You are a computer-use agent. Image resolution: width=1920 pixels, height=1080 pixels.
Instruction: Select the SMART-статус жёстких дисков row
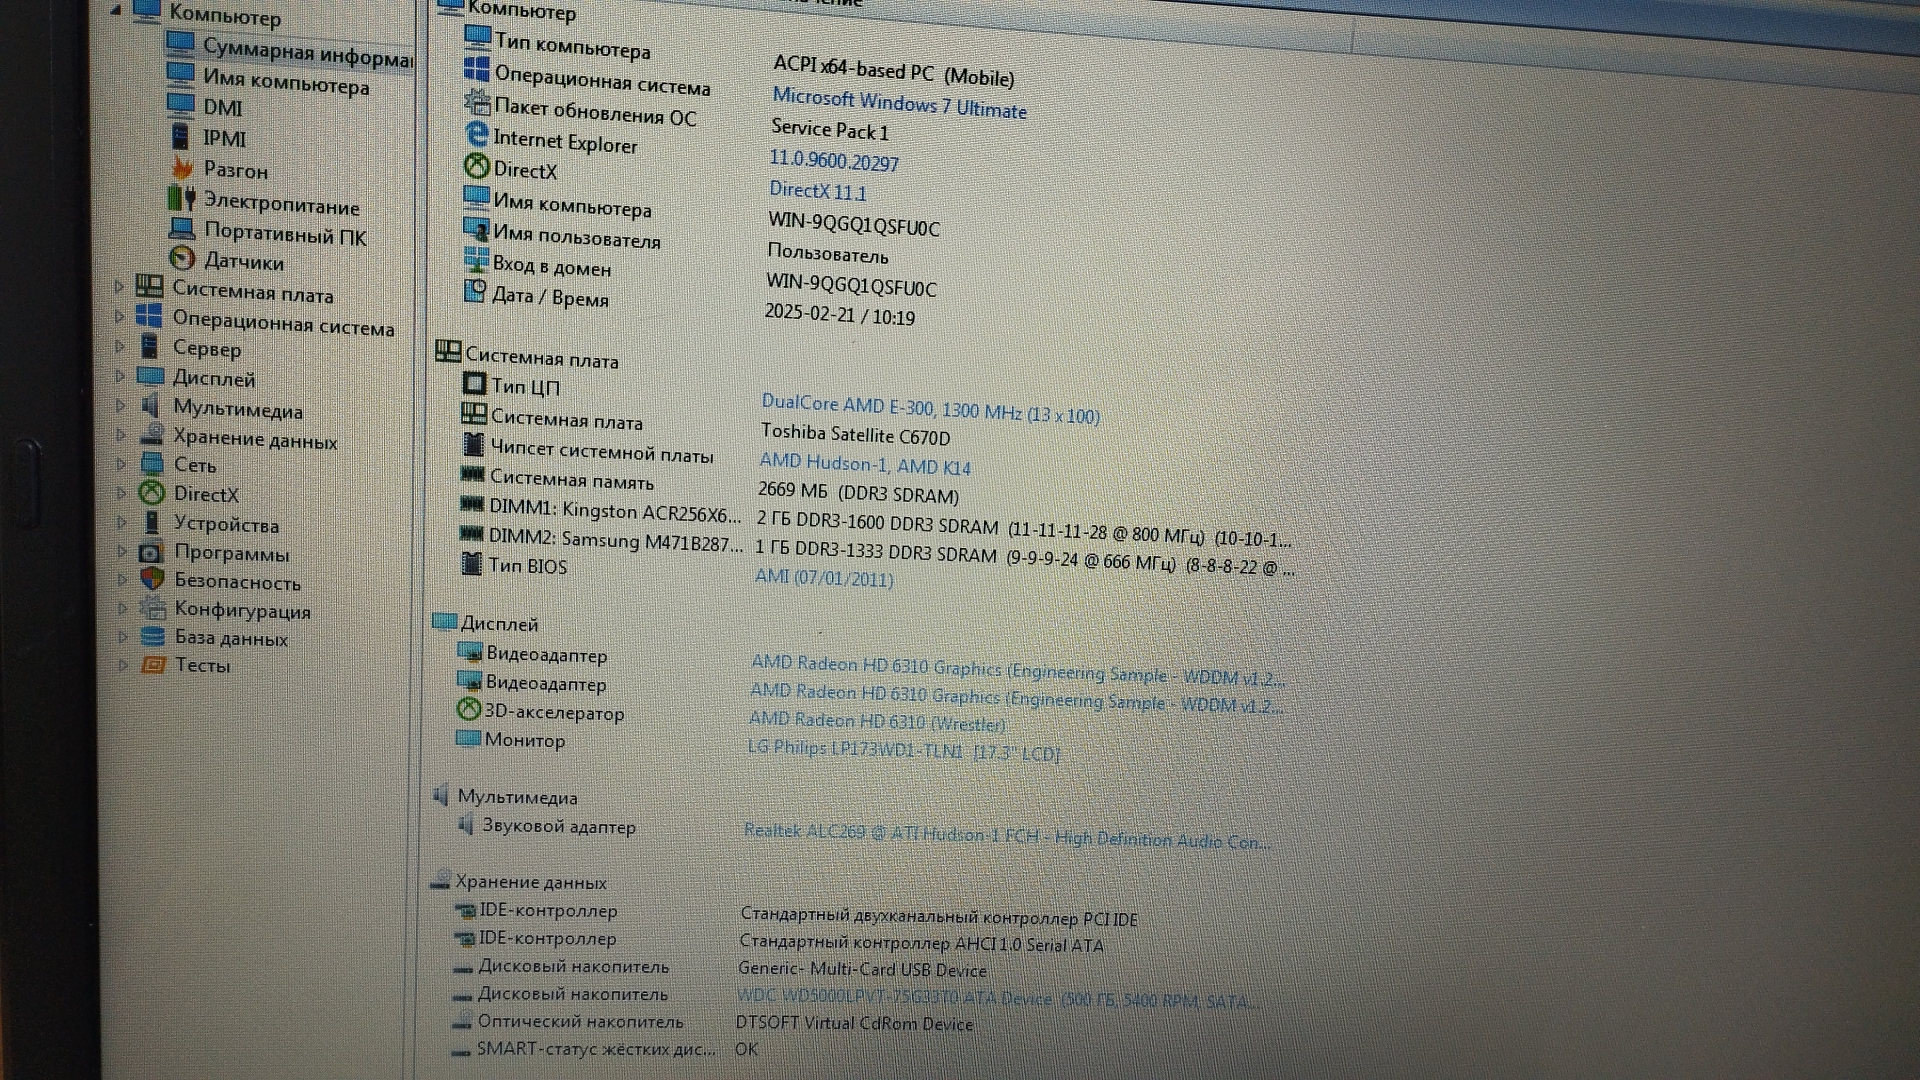[604, 1049]
